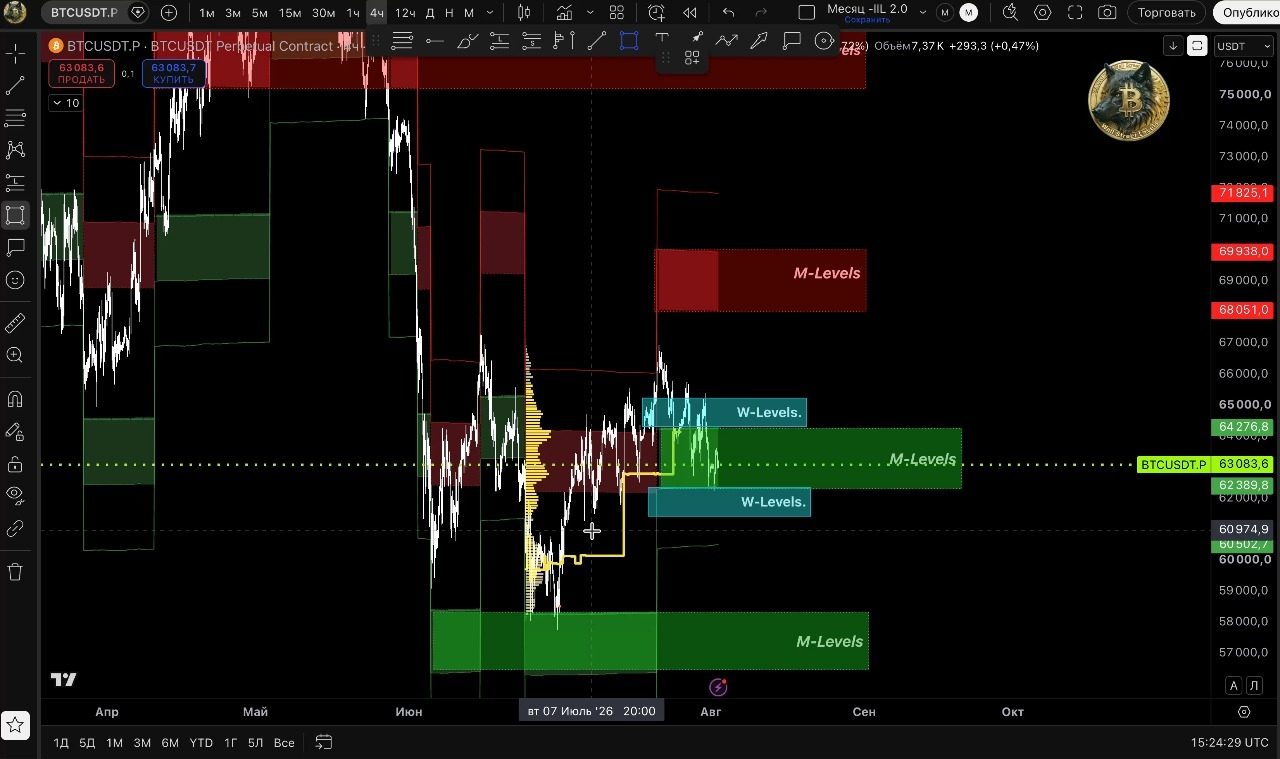This screenshot has height=759, width=1280.
Task: Select the daily Д timeframe
Action: point(430,13)
